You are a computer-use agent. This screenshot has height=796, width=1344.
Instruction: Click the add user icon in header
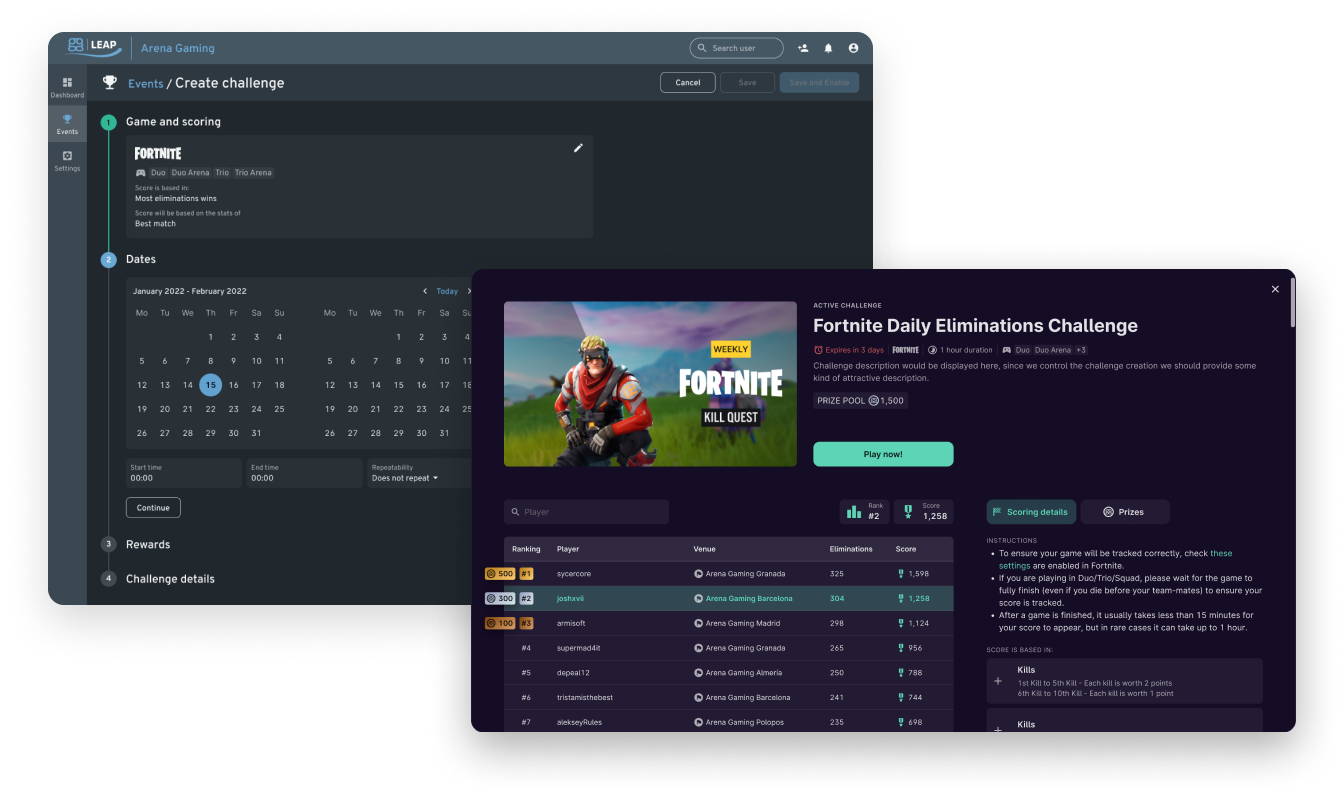[803, 48]
